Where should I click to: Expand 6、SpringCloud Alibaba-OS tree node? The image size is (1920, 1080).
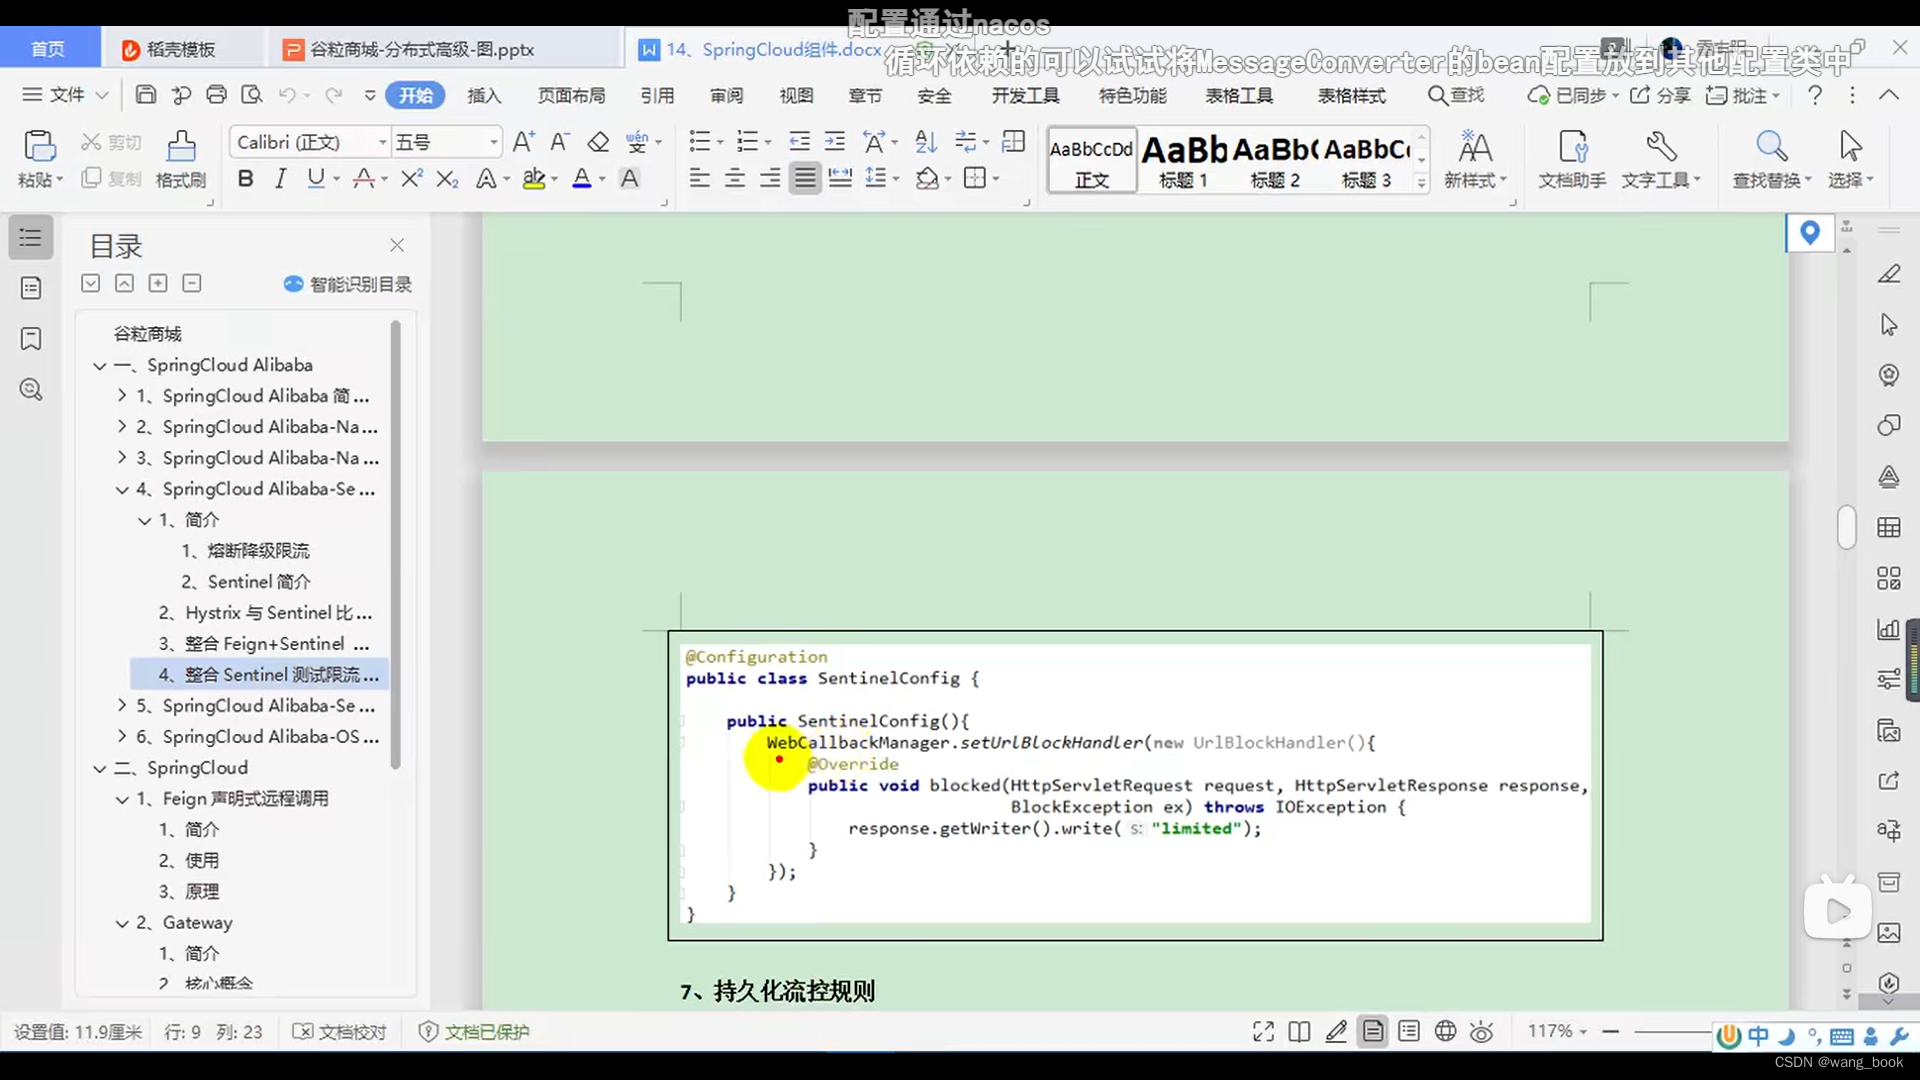point(122,737)
